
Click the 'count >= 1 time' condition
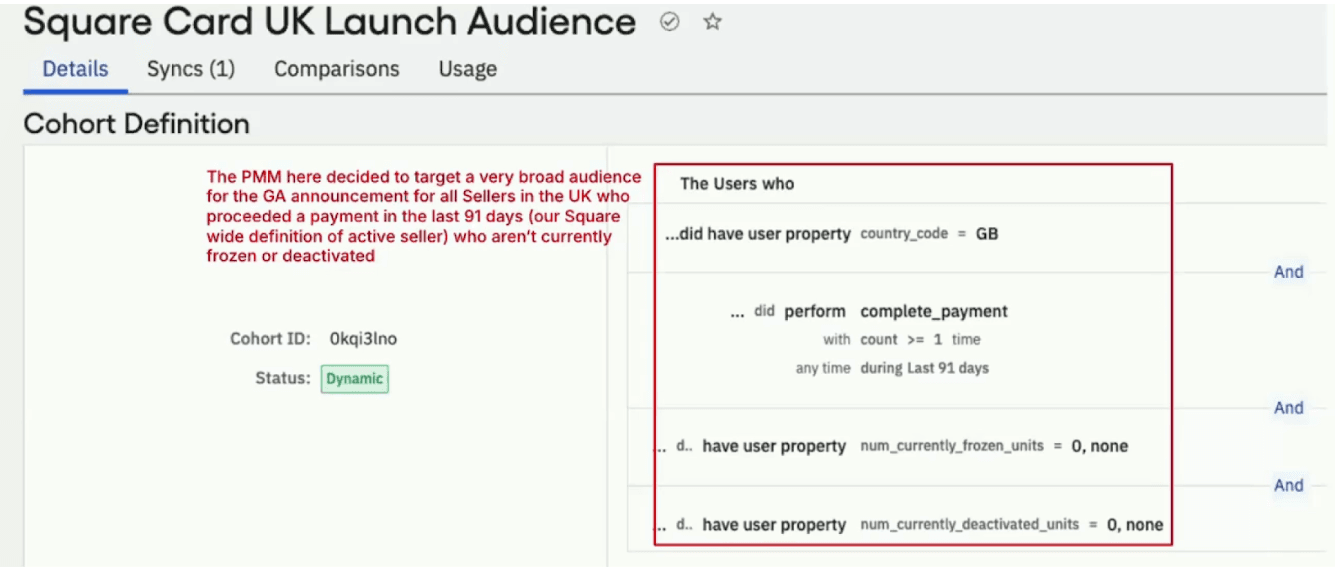tap(920, 340)
